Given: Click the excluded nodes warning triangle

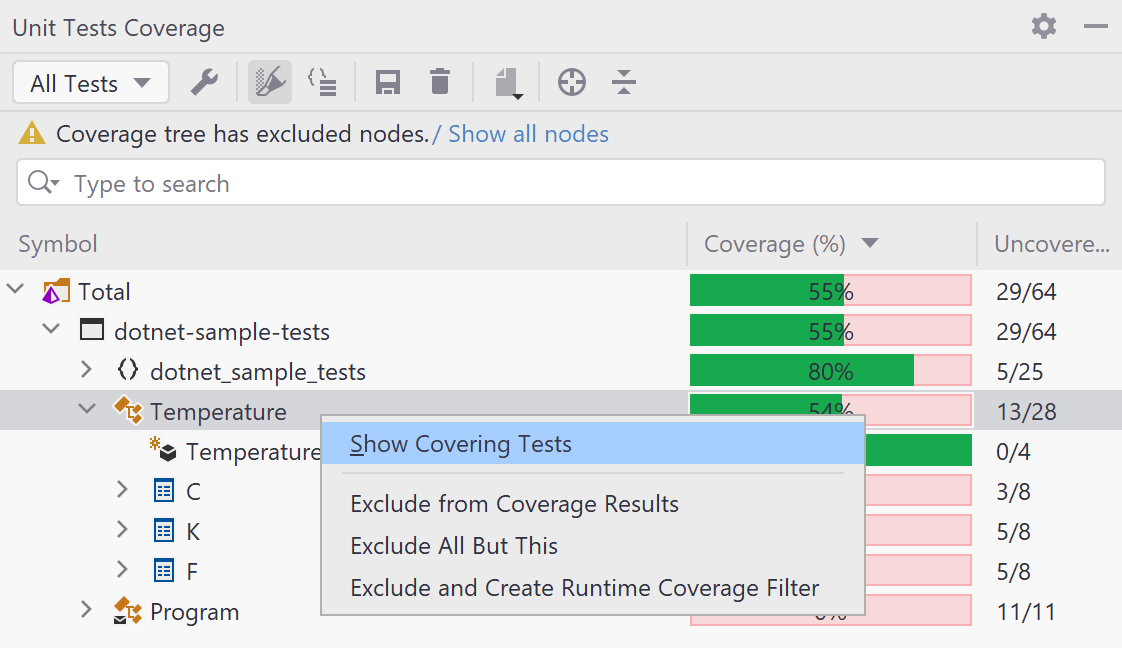Looking at the screenshot, I should 29,132.
